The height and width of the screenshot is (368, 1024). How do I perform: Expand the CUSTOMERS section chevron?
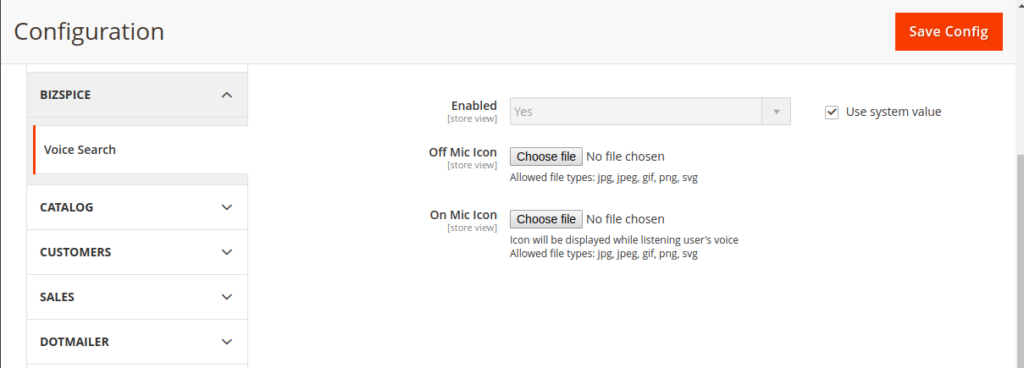coord(227,252)
